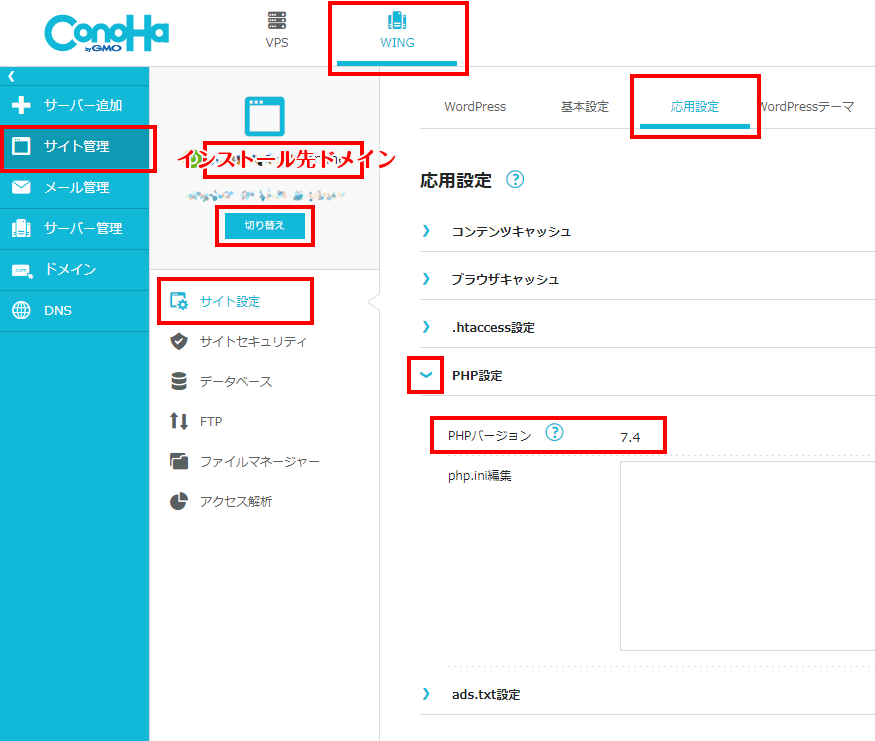Switch to the 基本設定 tab
The width and height of the screenshot is (875, 741).
(584, 107)
